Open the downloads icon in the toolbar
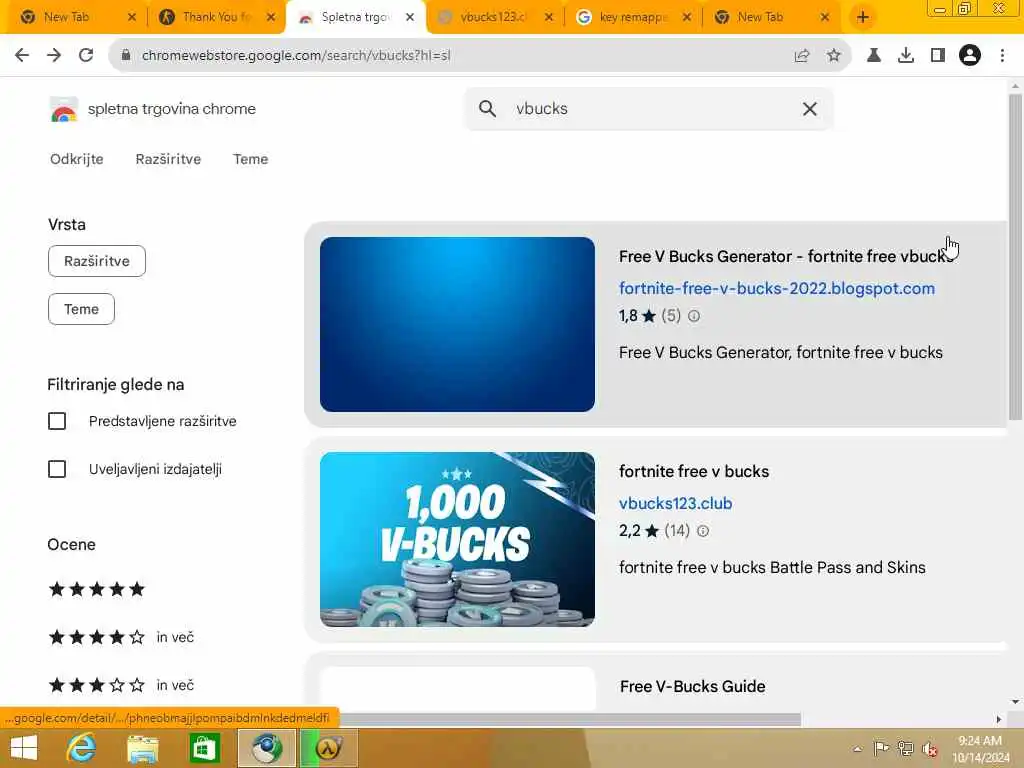Screen dimensions: 1024x768 (x=906, y=56)
